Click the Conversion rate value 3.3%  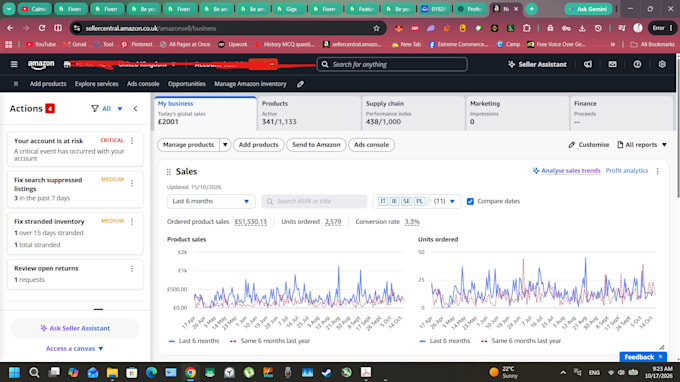click(412, 222)
